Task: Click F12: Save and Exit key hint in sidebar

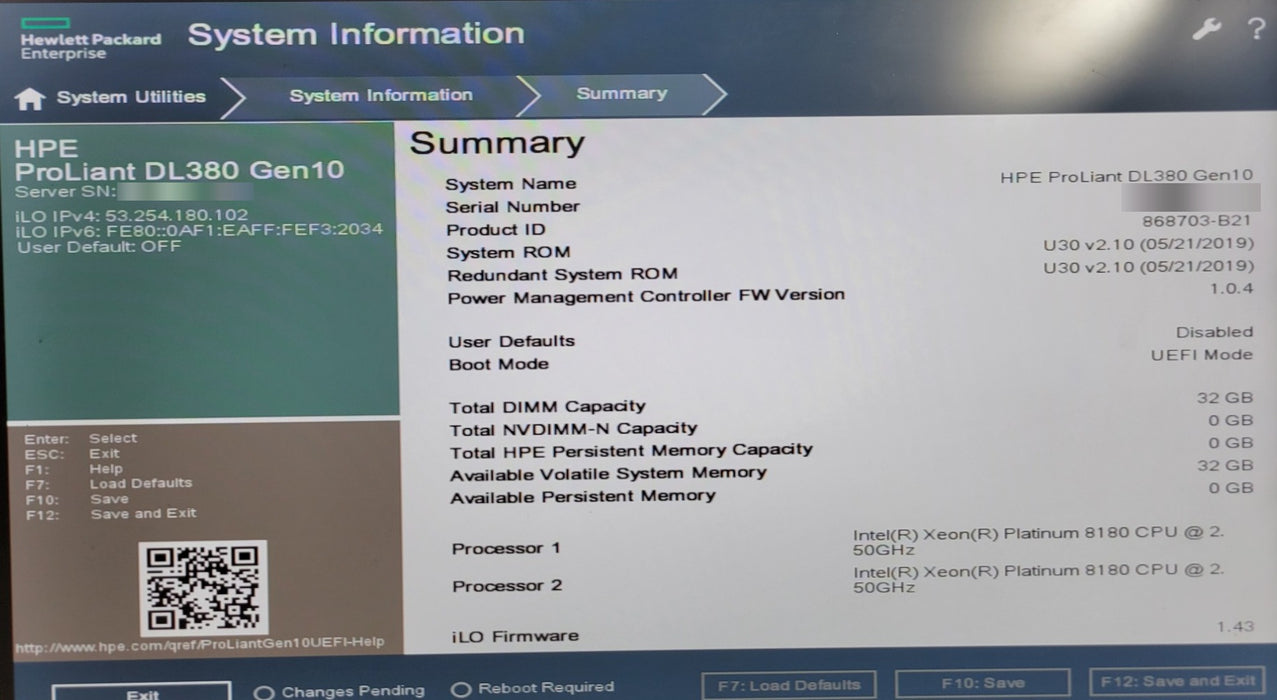Action: pos(111,514)
